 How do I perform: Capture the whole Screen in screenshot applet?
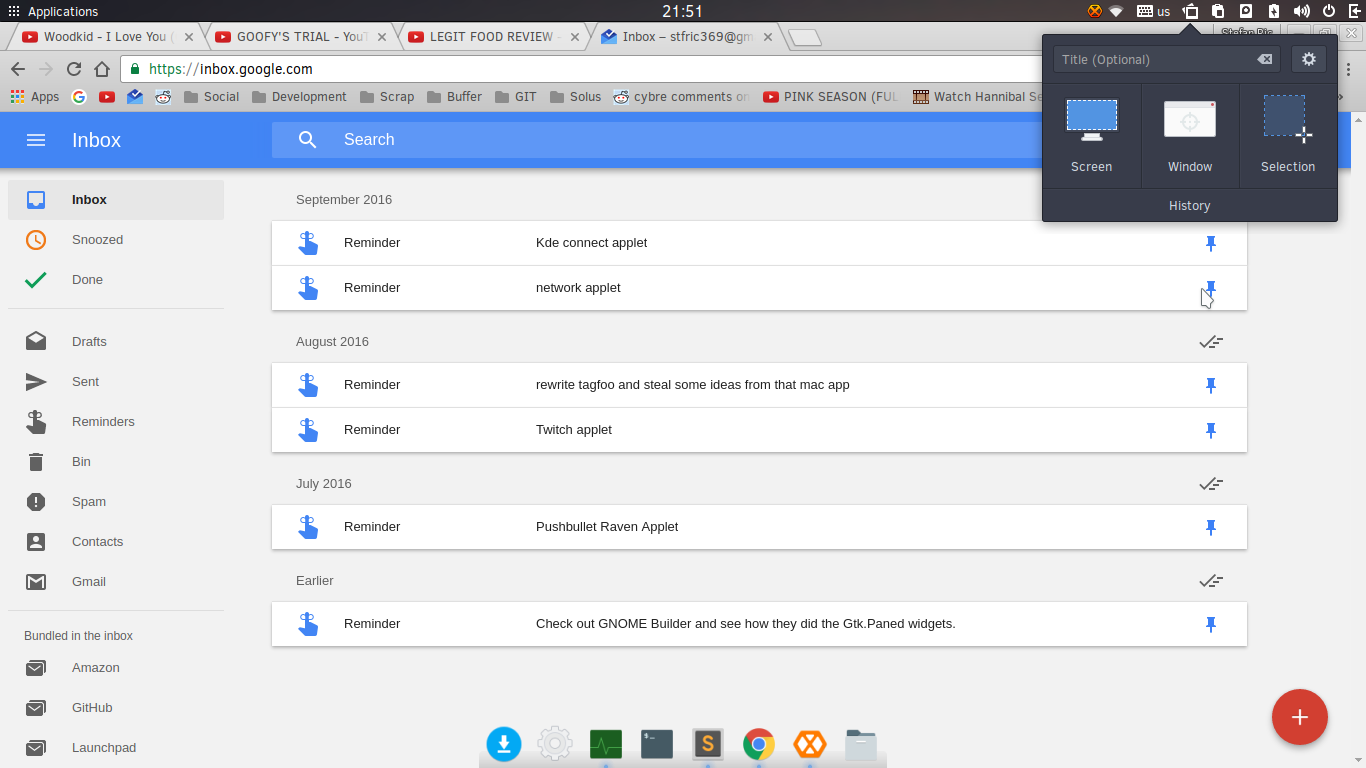pos(1092,136)
